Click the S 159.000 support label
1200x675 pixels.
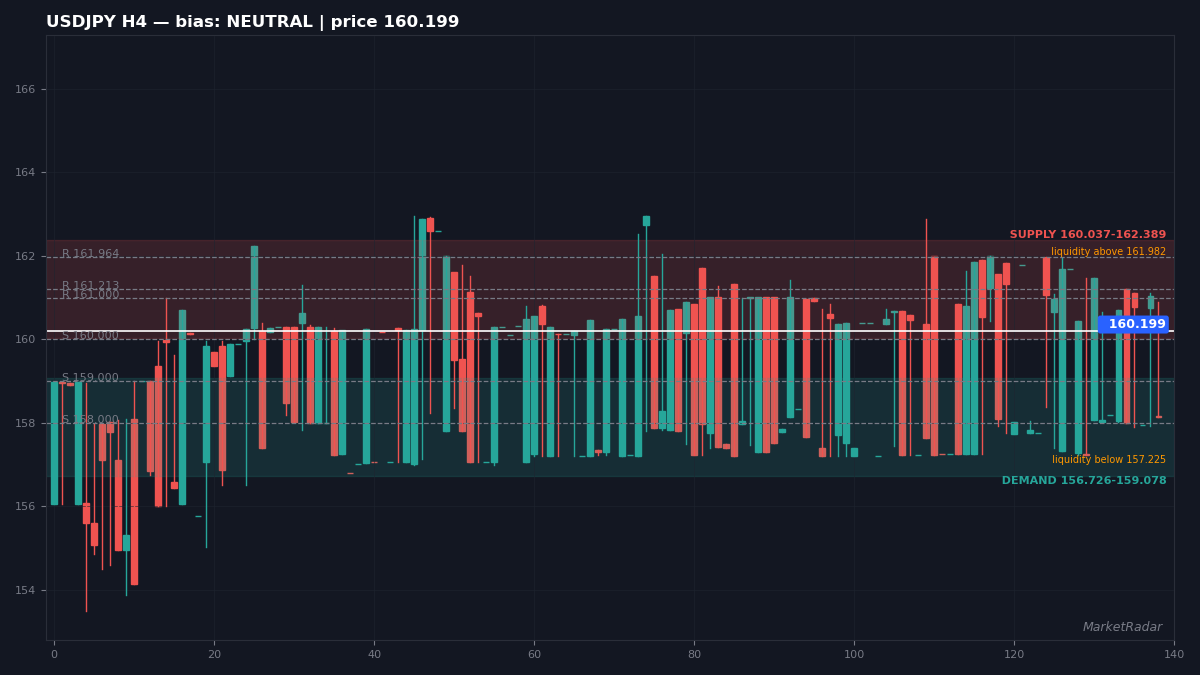(90, 378)
